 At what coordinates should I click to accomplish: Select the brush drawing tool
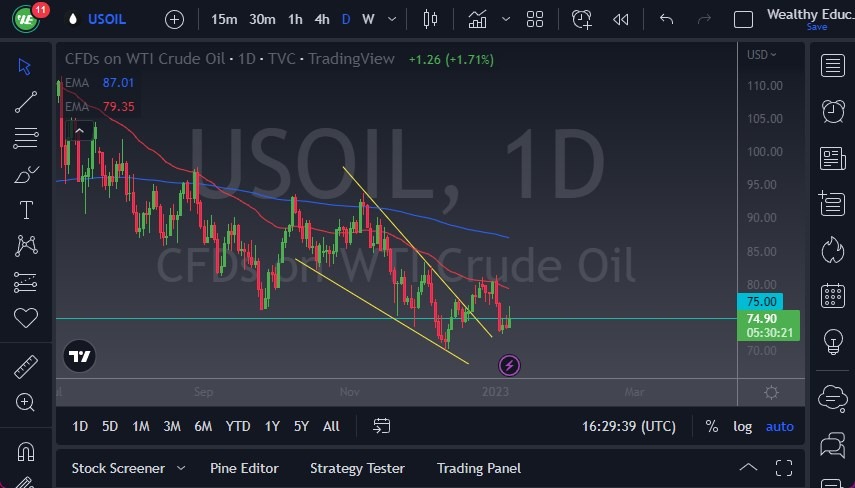pyautogui.click(x=26, y=174)
